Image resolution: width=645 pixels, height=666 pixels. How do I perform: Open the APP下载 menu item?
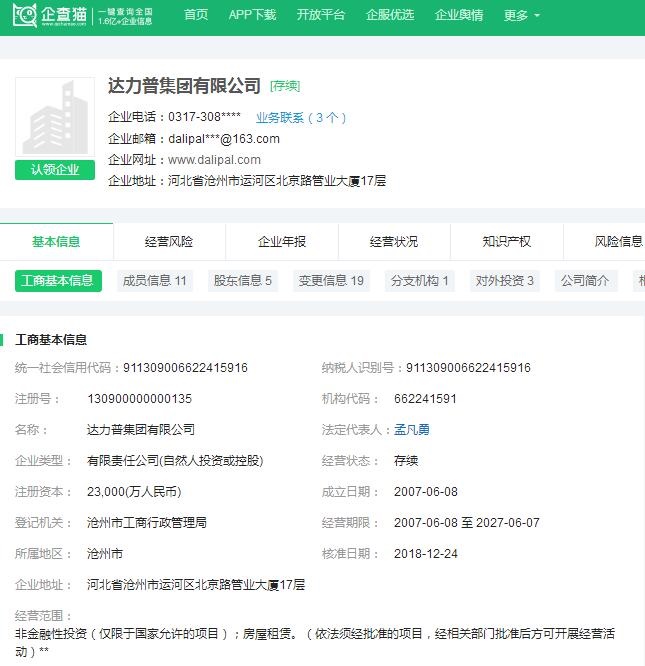(252, 15)
